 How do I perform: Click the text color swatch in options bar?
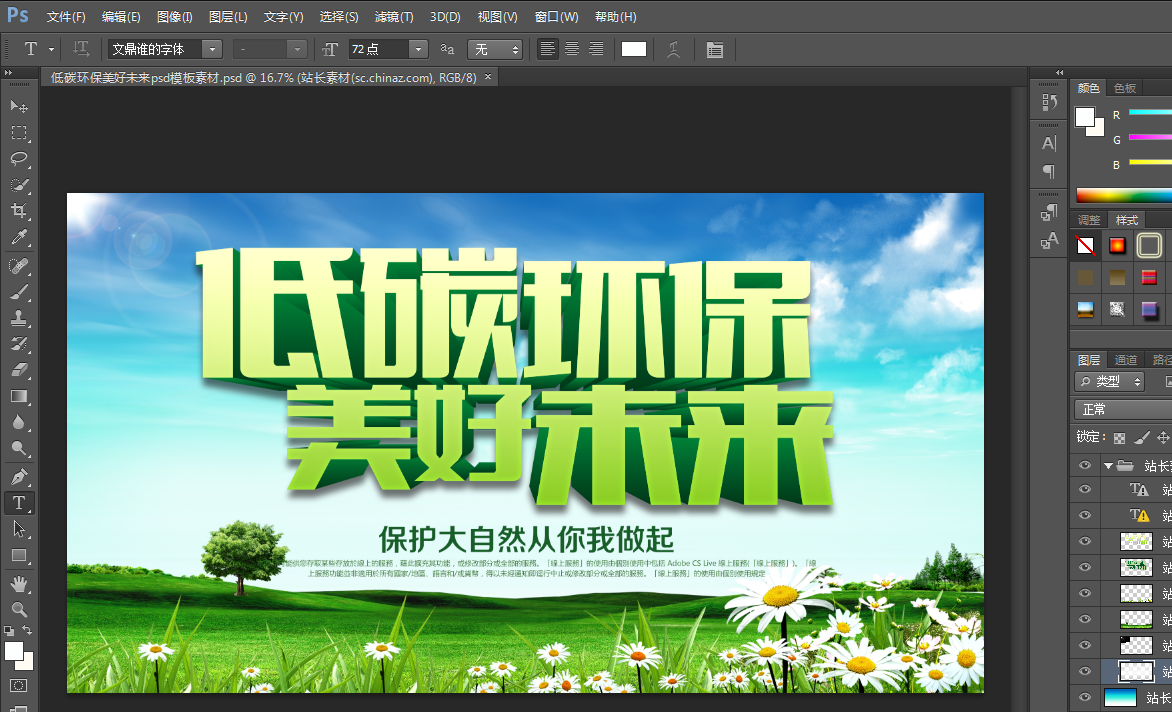tap(634, 49)
